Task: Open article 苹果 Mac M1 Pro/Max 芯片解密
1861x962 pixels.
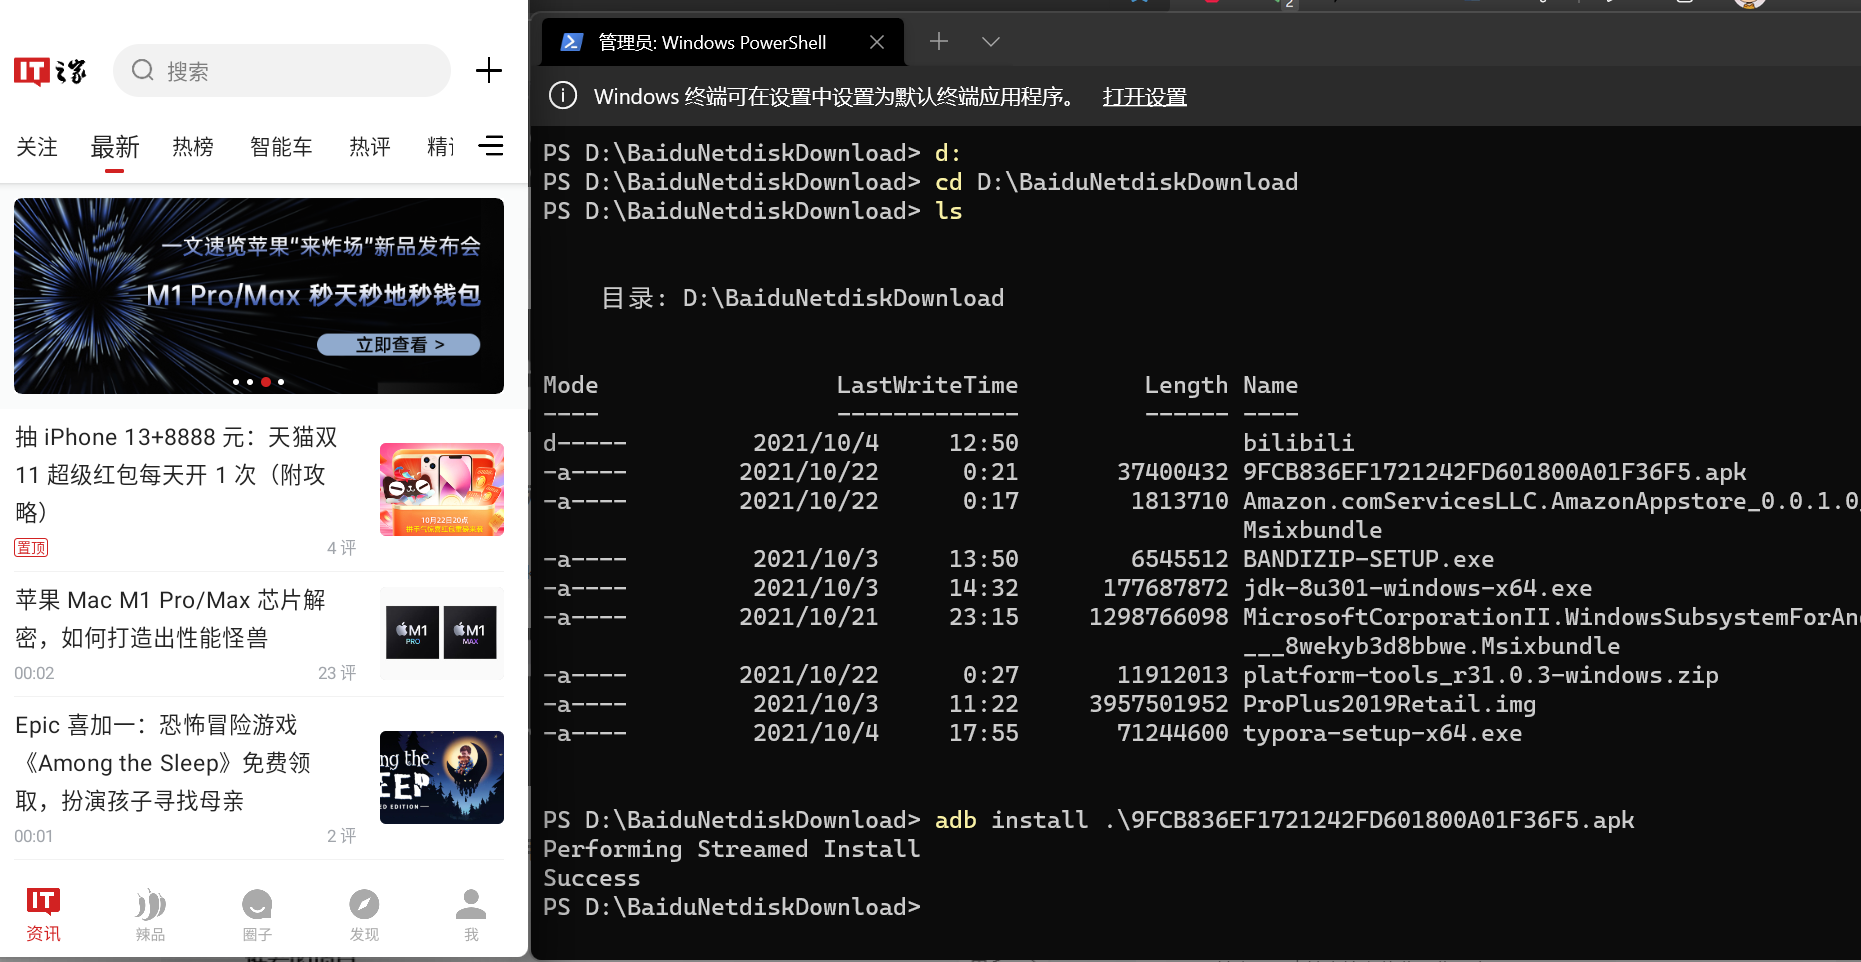Action: [171, 619]
